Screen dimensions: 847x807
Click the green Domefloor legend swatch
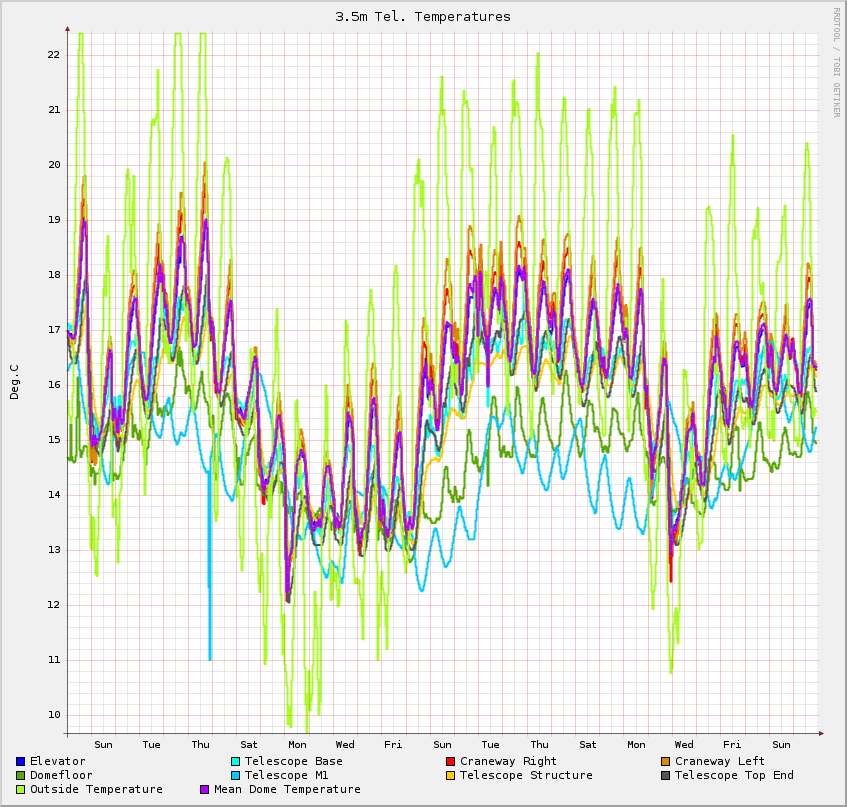(21, 776)
